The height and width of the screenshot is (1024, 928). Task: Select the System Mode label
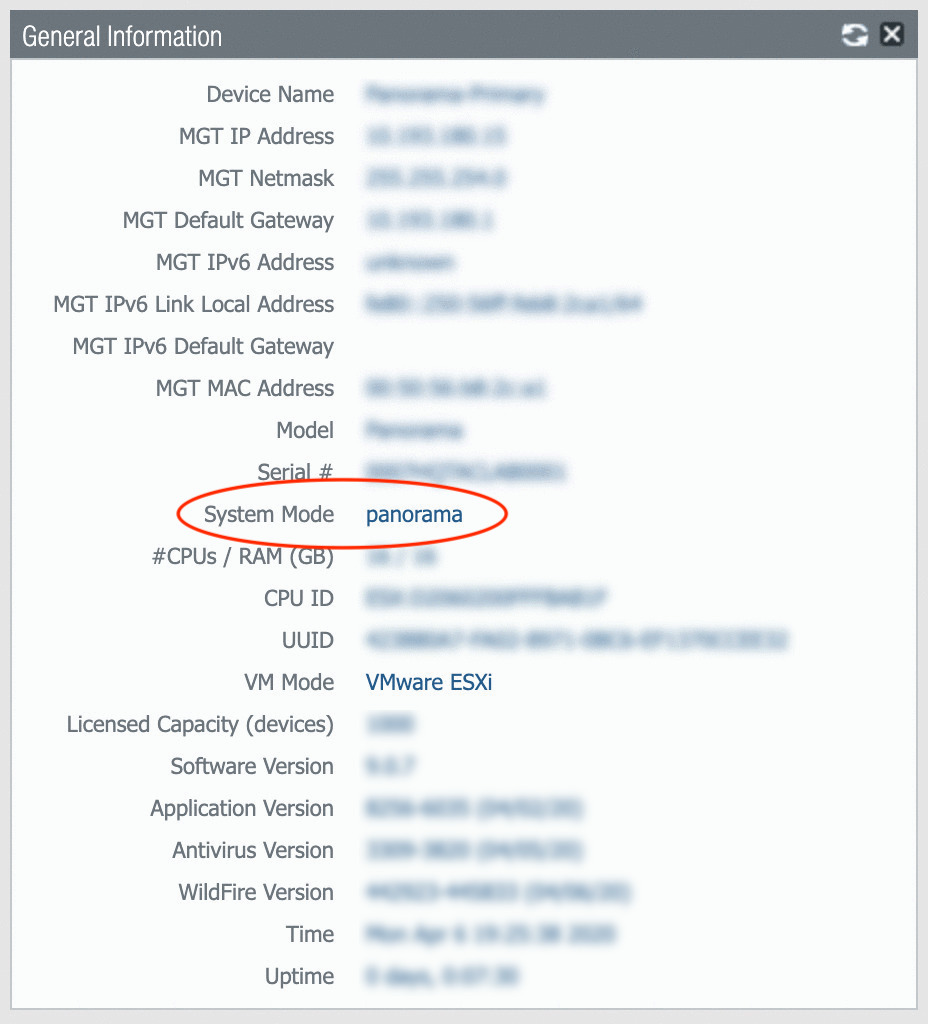[x=269, y=515]
